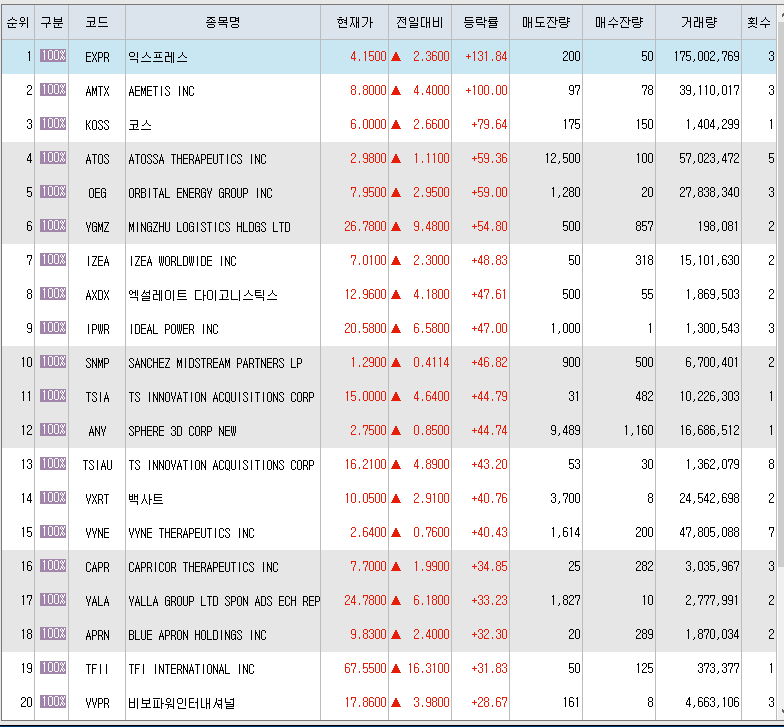Click current price 26.7800
This screenshot has width=784, height=727.
(x=365, y=226)
